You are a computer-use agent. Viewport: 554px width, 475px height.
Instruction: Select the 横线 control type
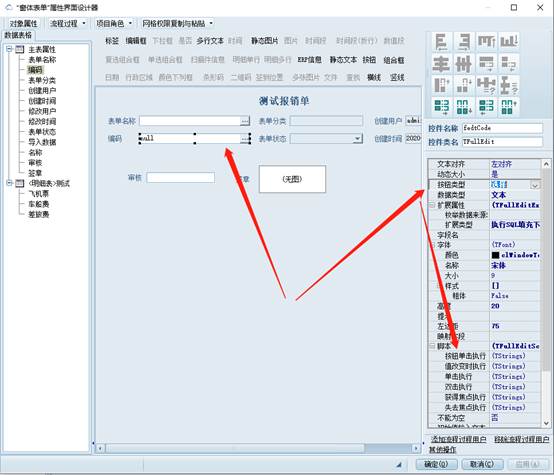[374, 77]
